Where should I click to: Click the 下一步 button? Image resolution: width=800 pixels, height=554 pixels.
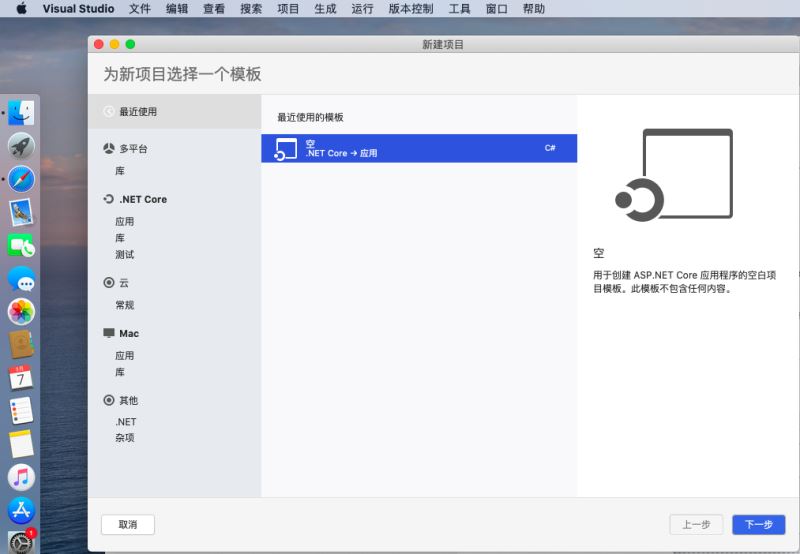(759, 524)
